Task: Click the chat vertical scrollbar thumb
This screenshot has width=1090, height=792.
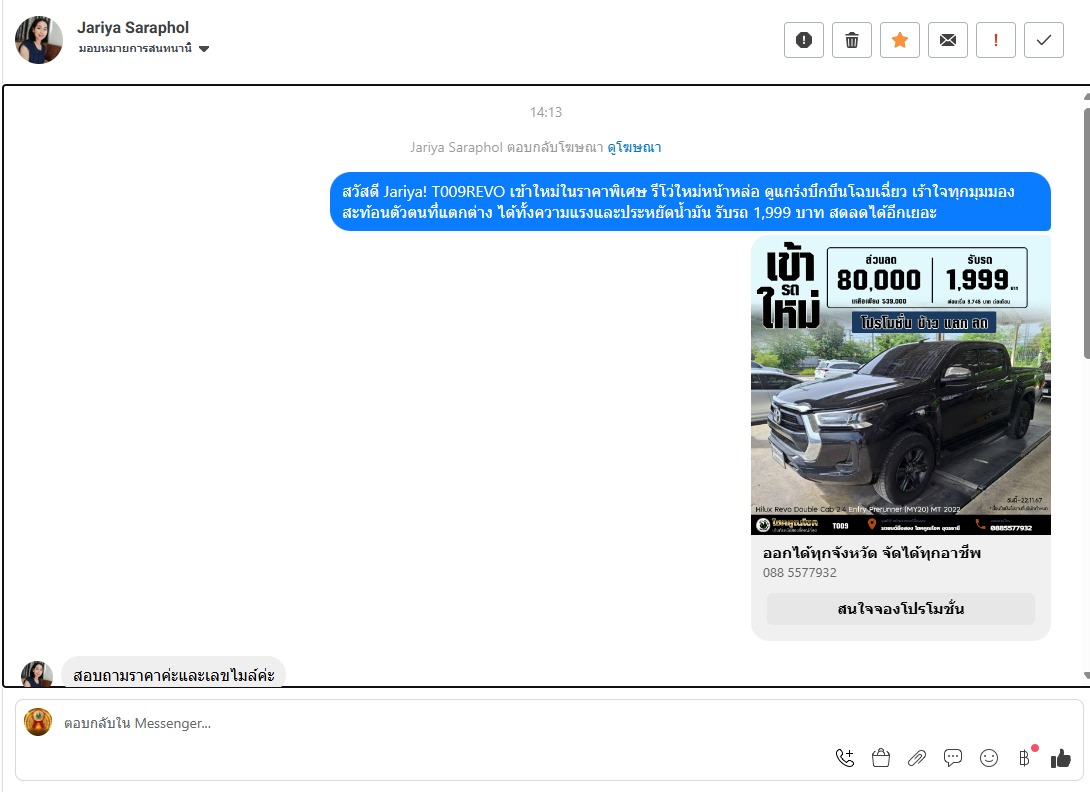Action: pos(1087,233)
